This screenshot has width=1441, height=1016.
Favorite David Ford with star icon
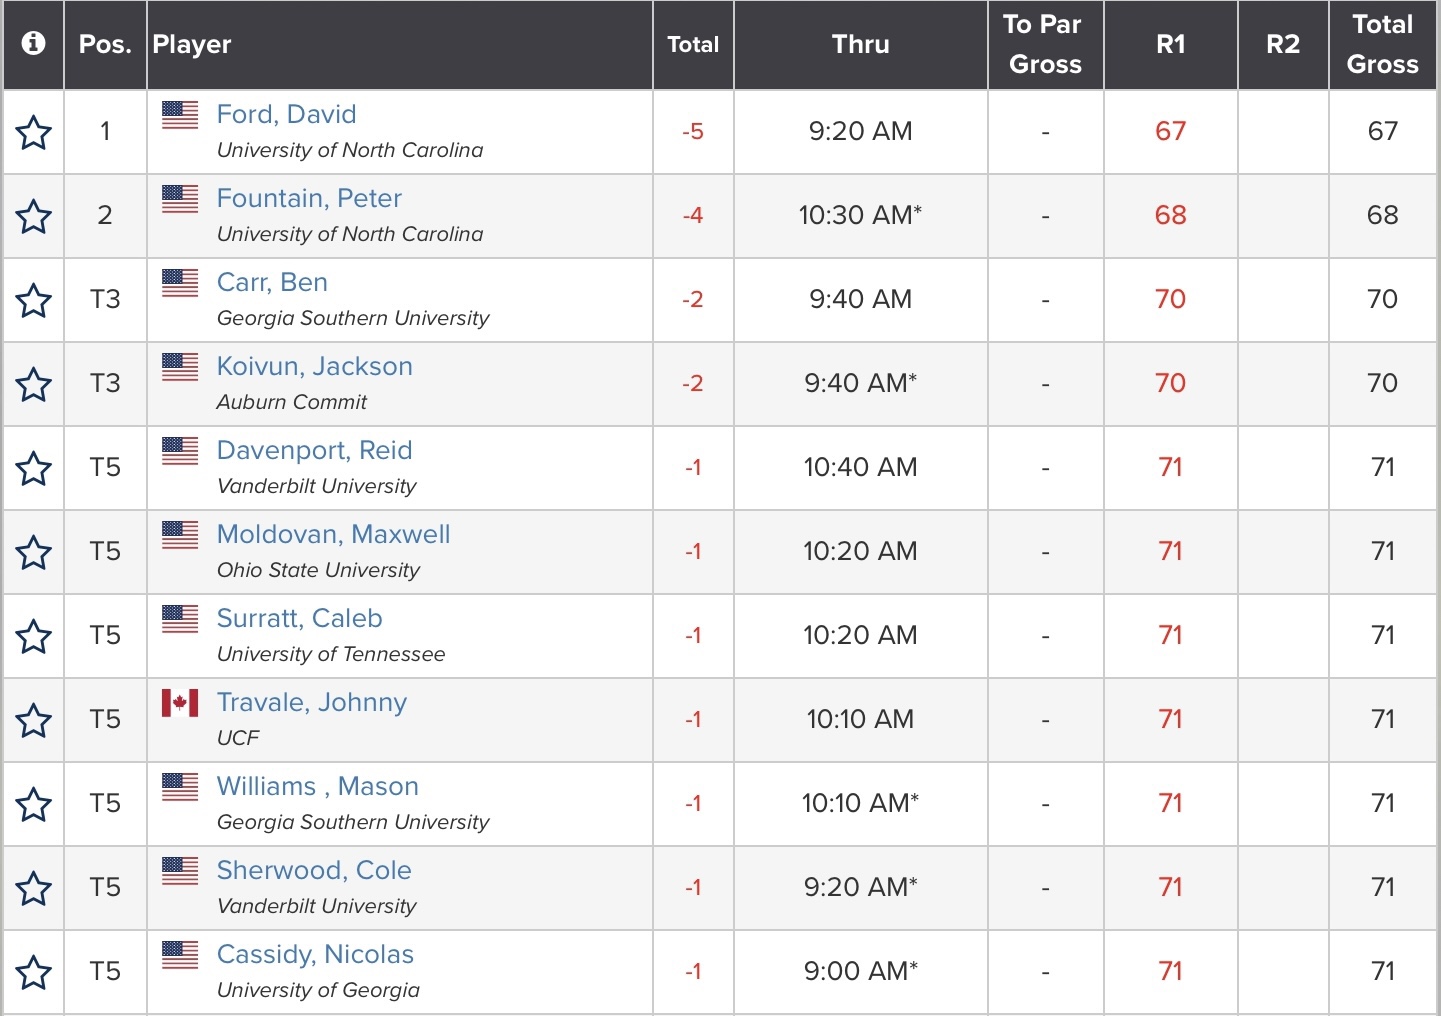coord(34,132)
